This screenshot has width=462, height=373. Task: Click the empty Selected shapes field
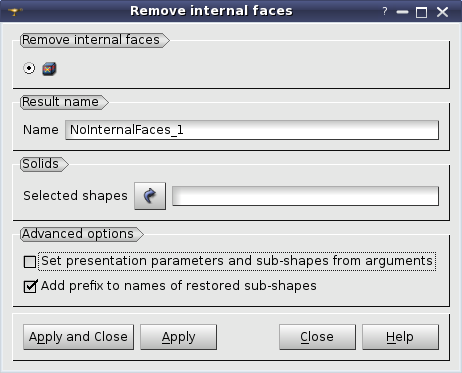click(305, 196)
